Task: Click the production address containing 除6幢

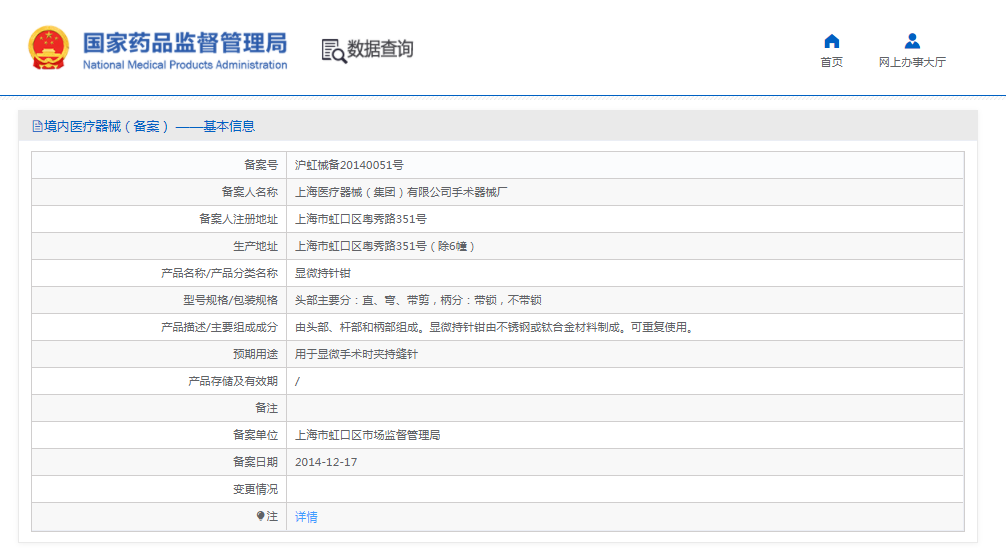Action: pos(385,246)
